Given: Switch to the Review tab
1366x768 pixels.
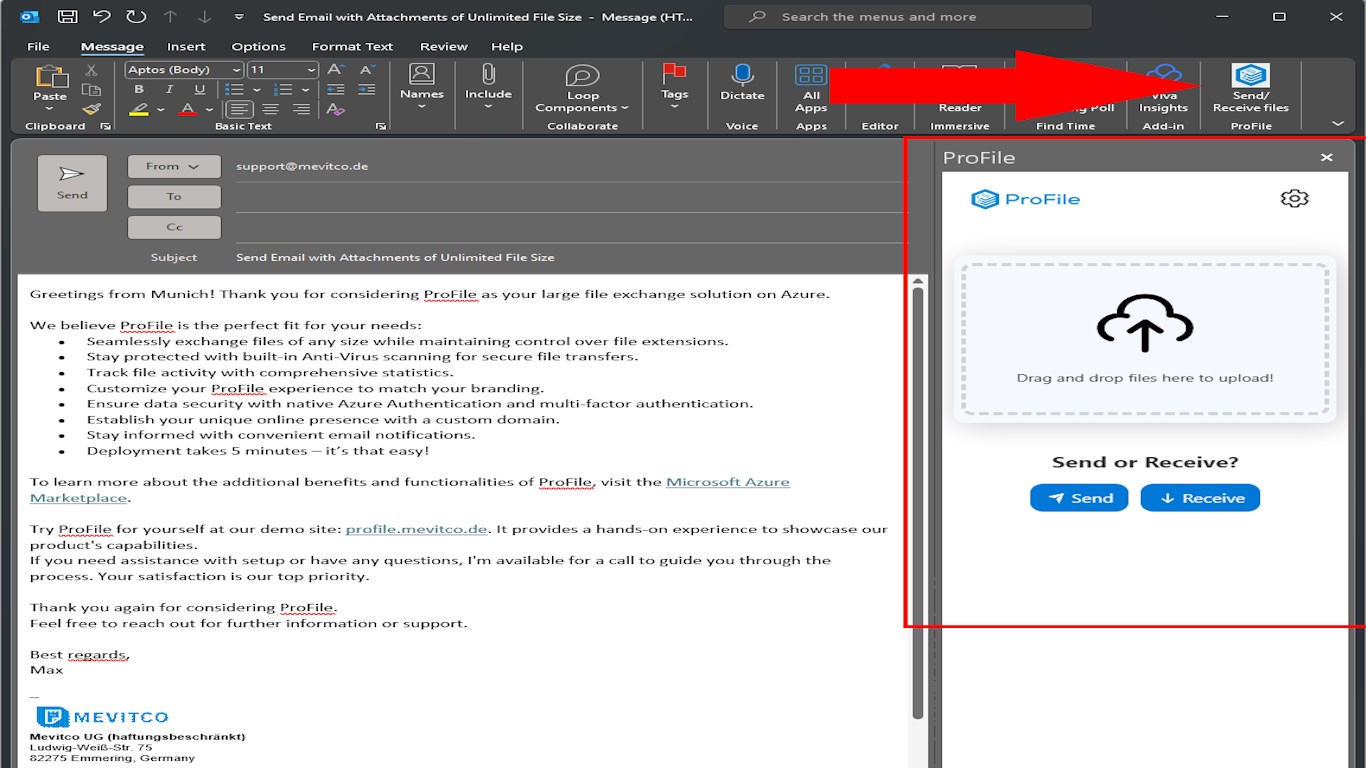Looking at the screenshot, I should pyautogui.click(x=443, y=46).
